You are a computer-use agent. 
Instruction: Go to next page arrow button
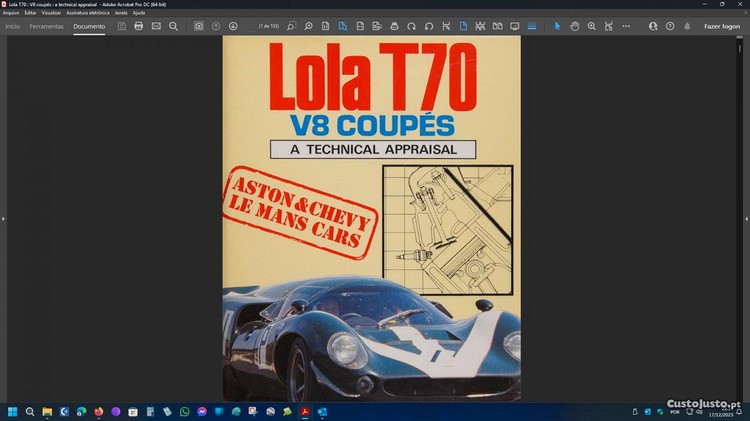pyautogui.click(x=233, y=26)
